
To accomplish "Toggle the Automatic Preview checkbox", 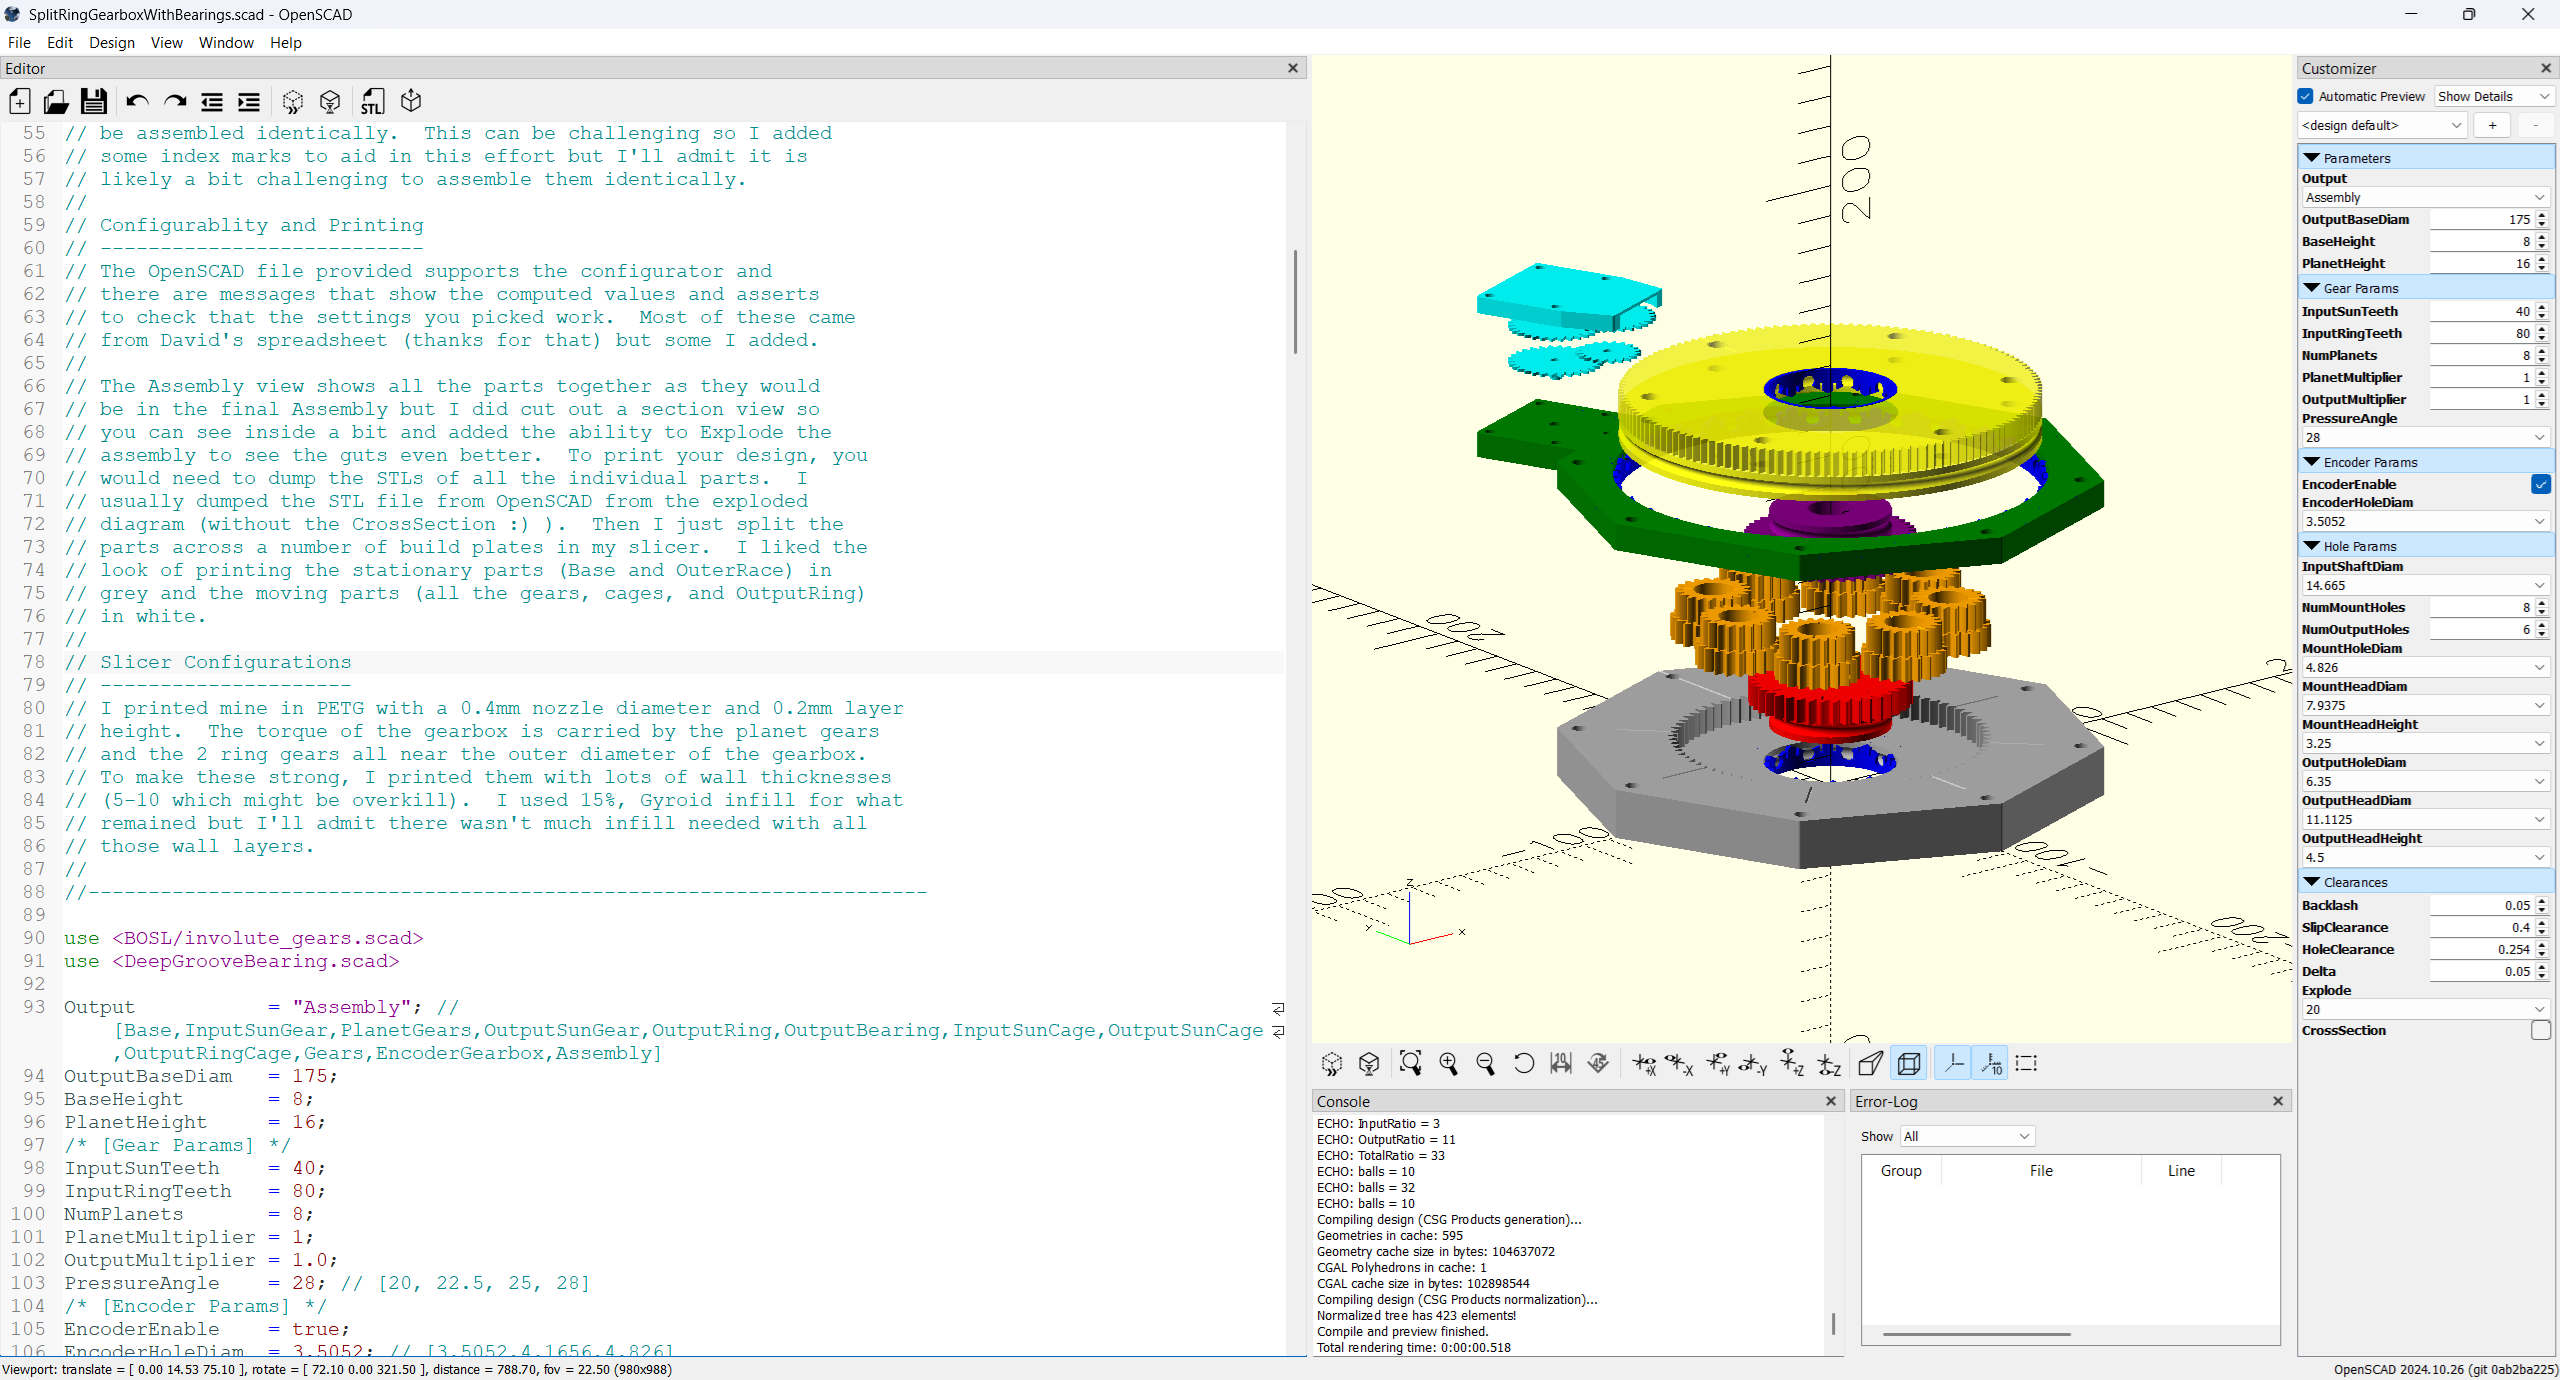I will pos(2306,96).
